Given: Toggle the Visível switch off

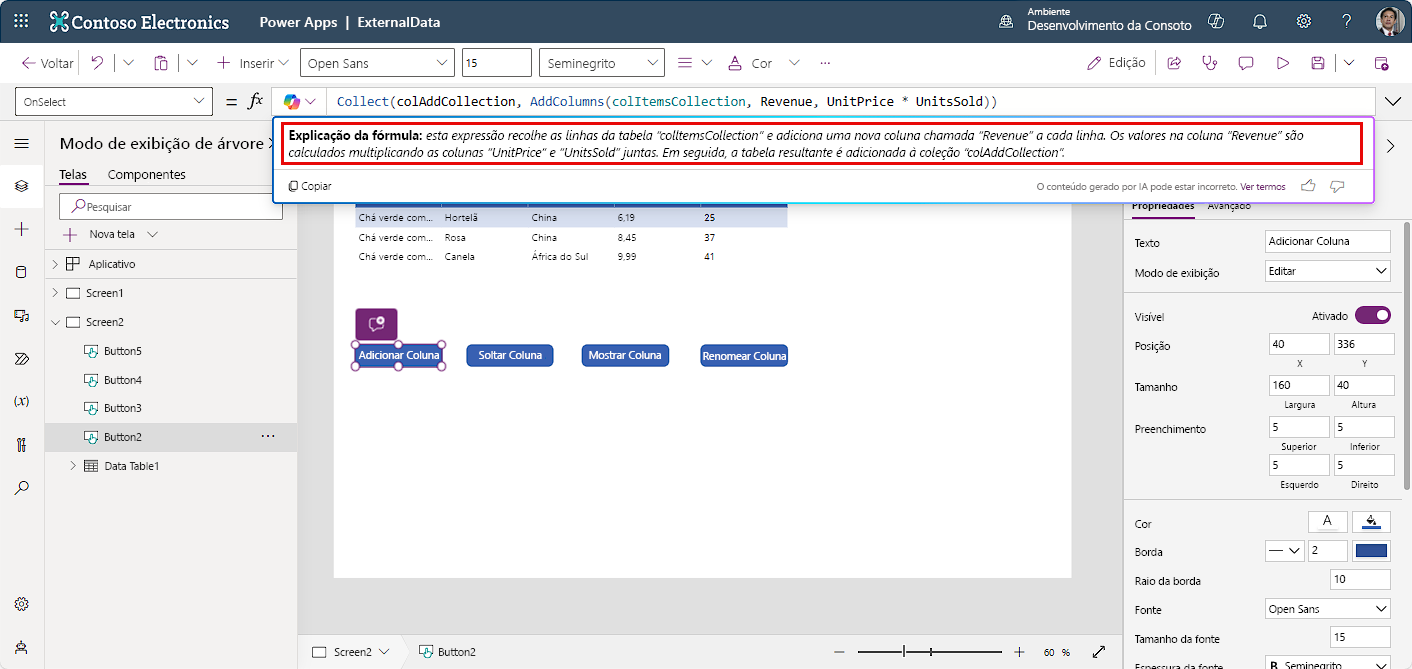Looking at the screenshot, I should (x=1372, y=316).
